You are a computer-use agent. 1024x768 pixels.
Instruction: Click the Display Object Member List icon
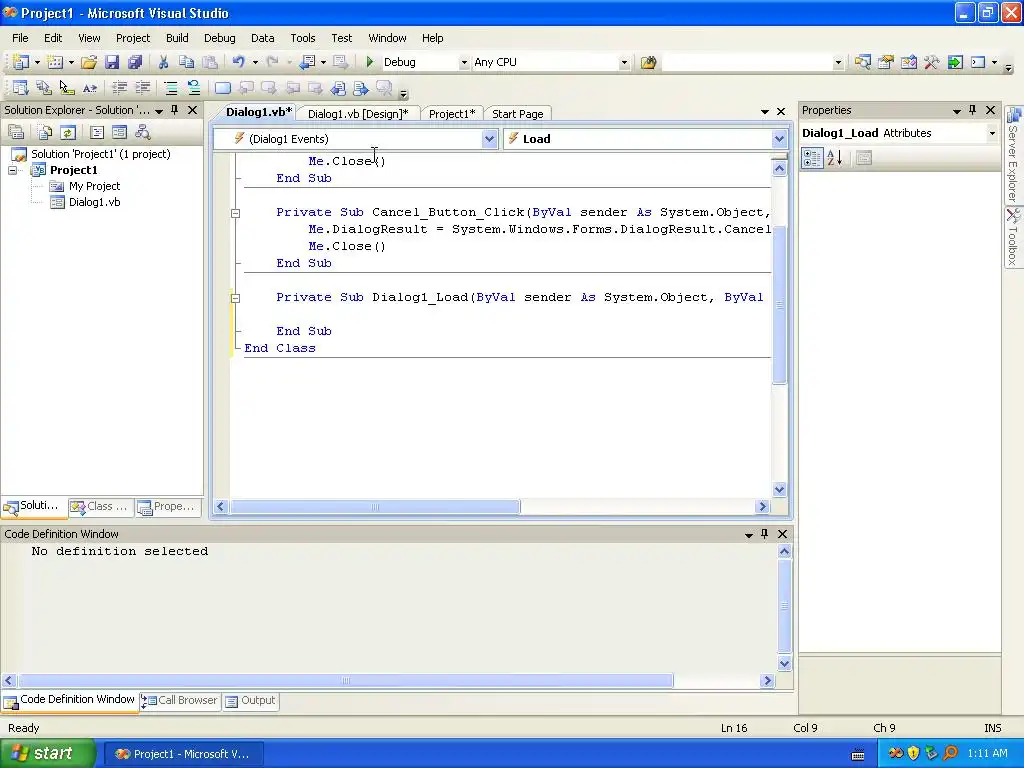[21, 88]
